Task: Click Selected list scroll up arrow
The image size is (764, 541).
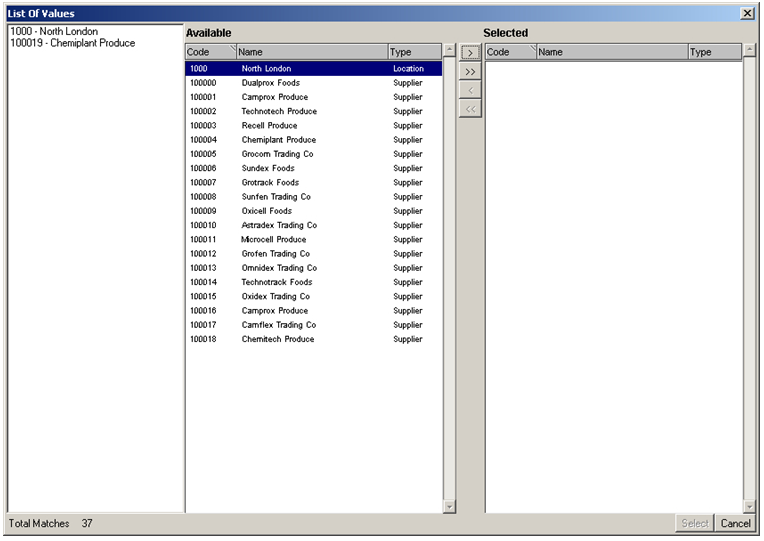Action: coord(749,50)
